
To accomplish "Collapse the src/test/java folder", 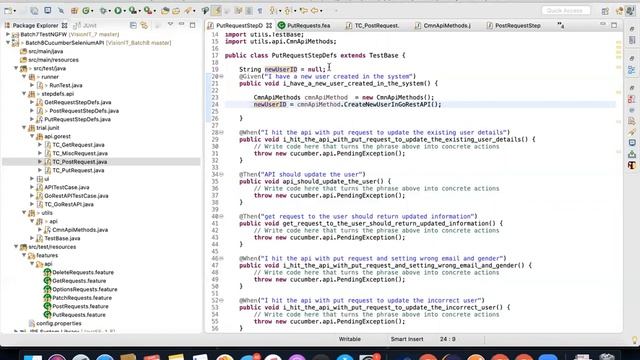I will click(16, 68).
